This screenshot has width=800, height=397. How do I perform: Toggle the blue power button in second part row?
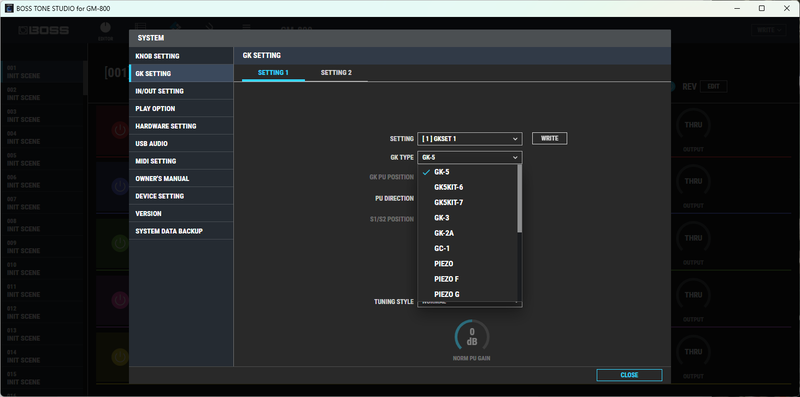tap(119, 187)
